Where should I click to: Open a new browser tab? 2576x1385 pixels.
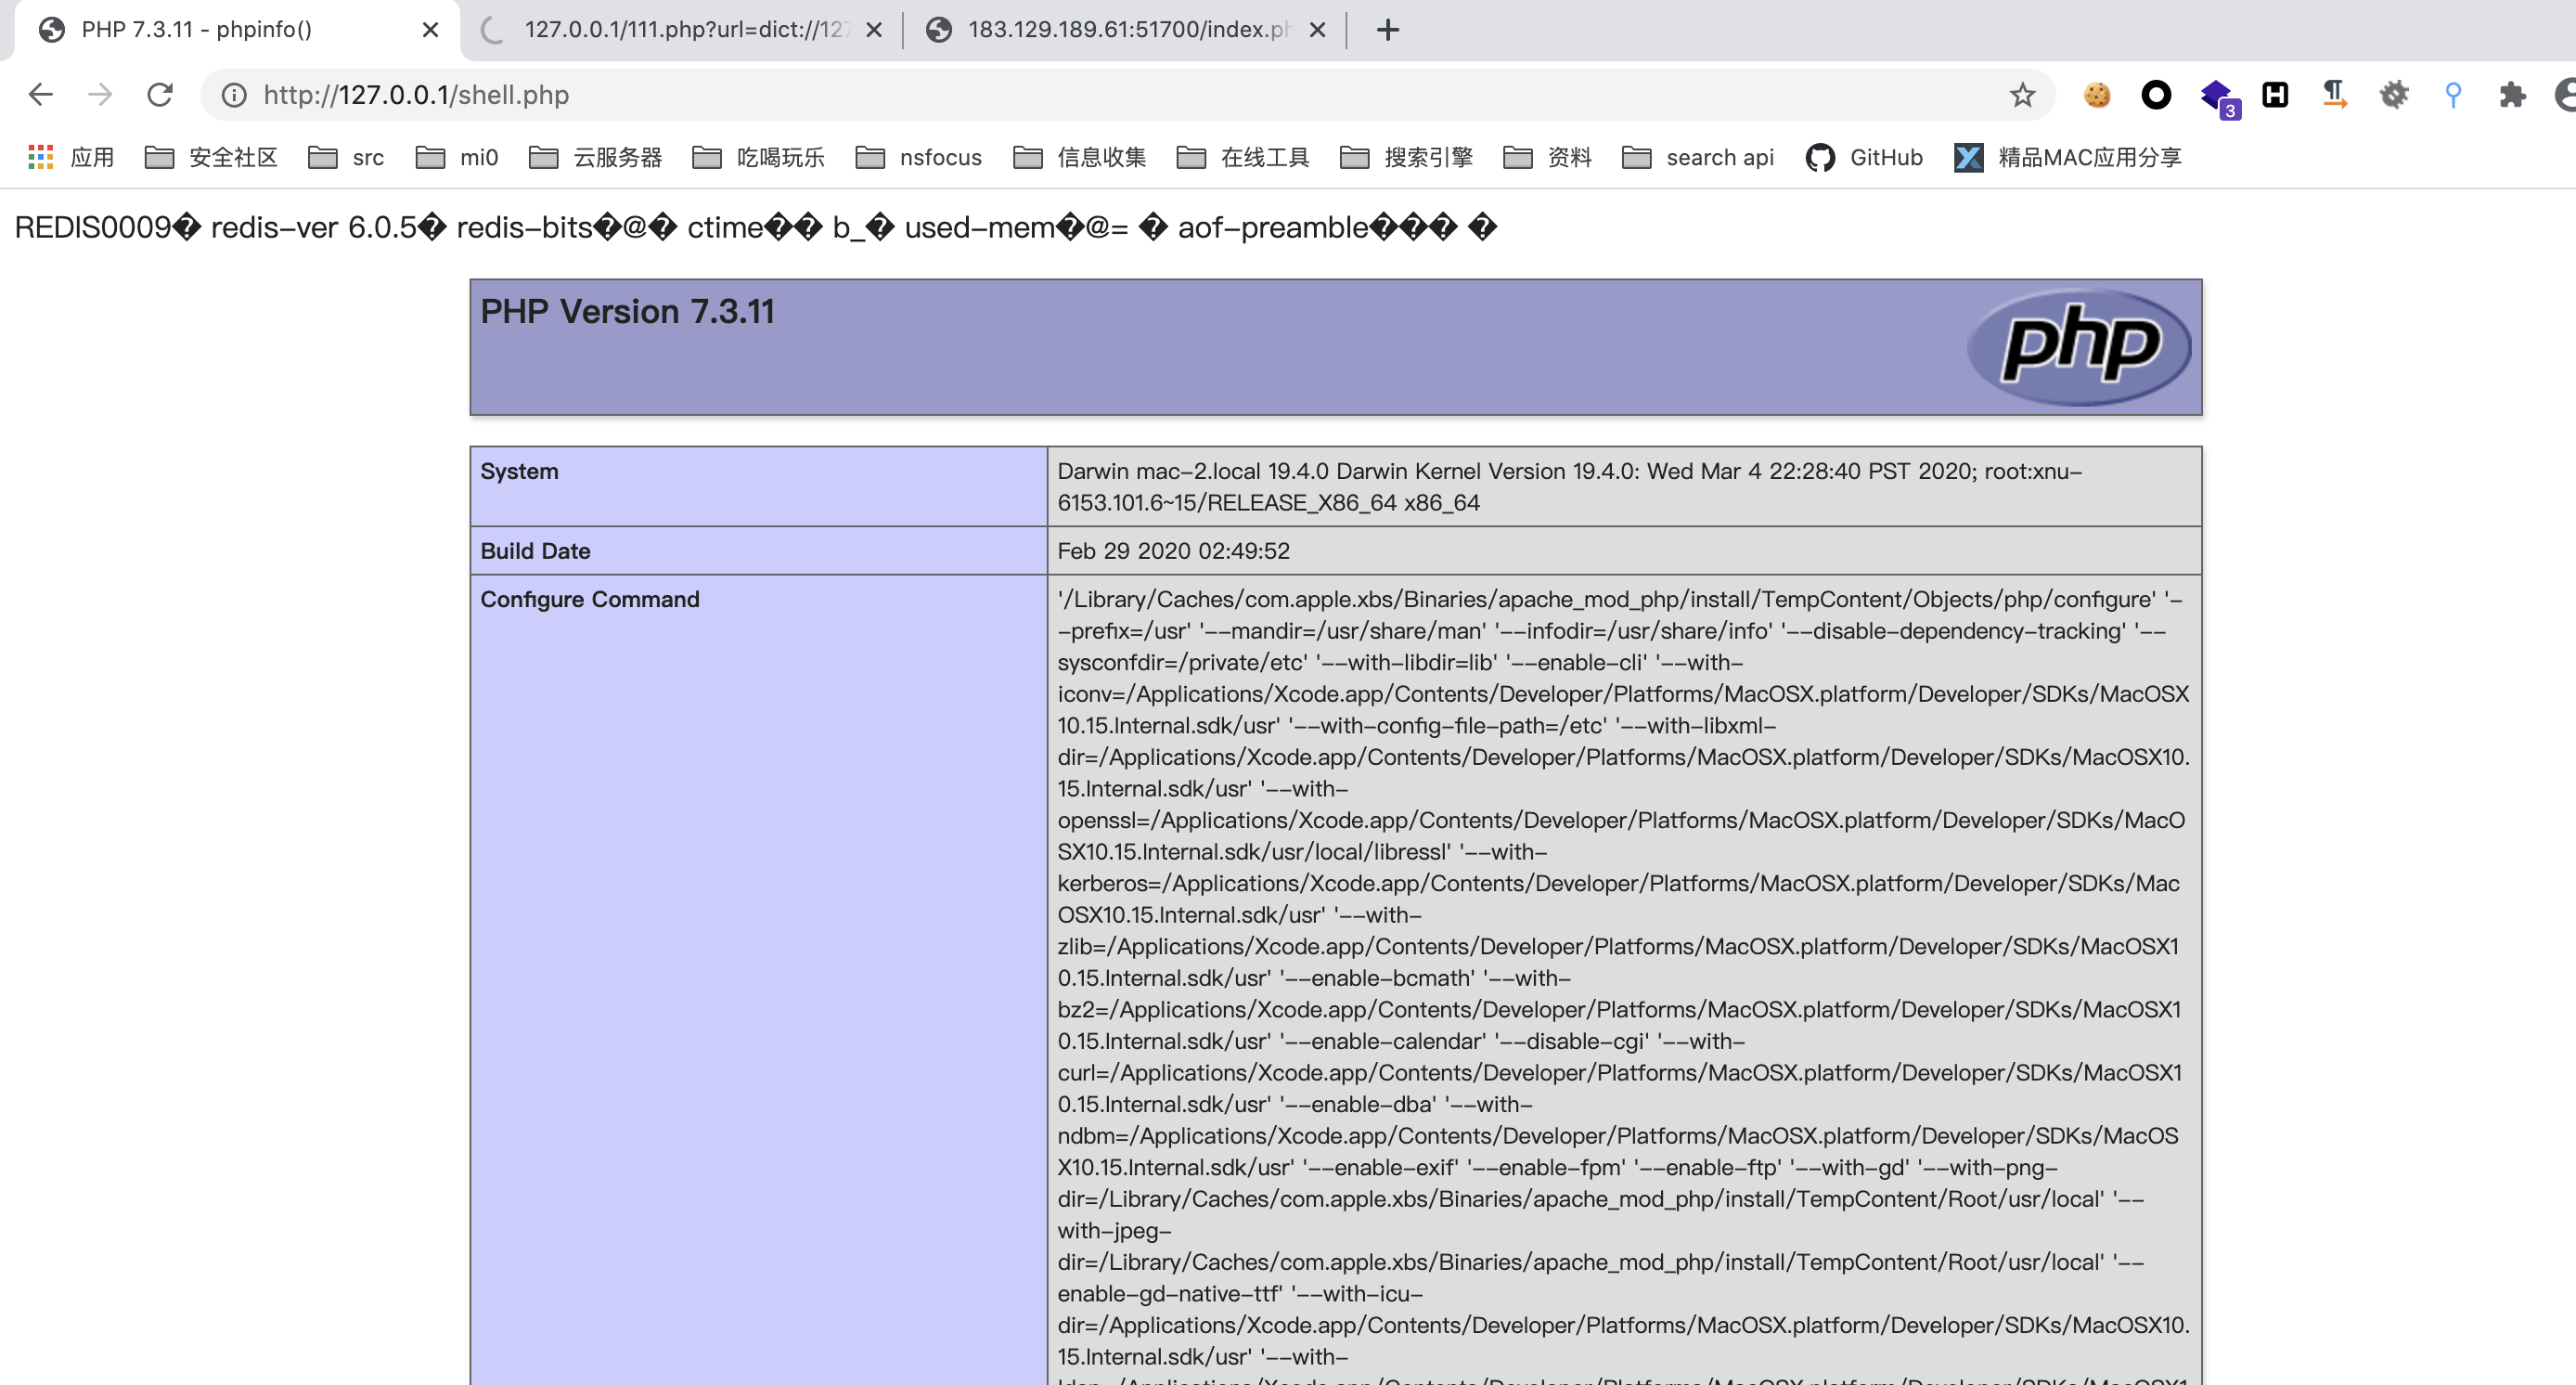(x=1387, y=30)
